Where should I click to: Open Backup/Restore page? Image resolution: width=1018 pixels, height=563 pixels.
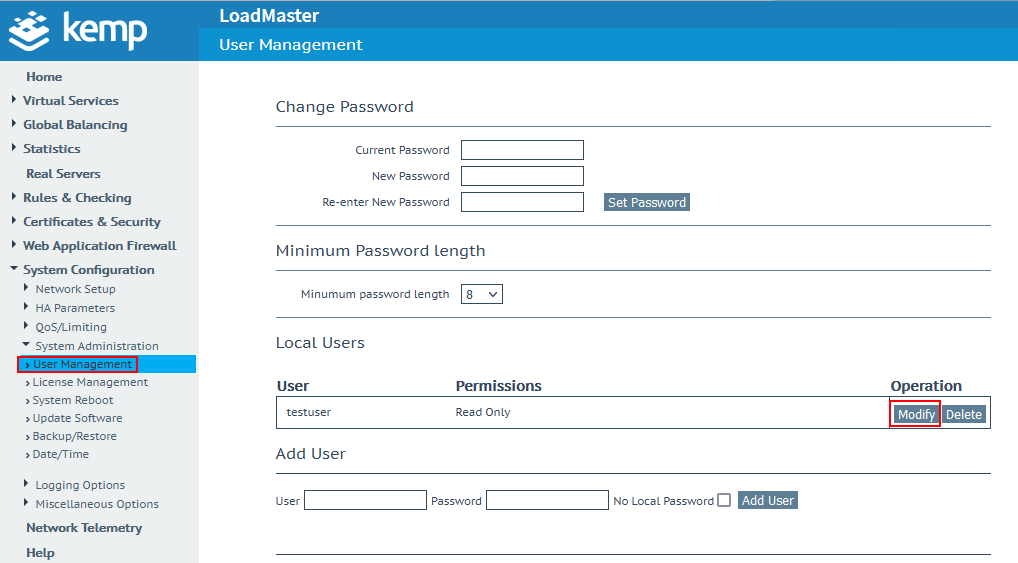pos(75,436)
